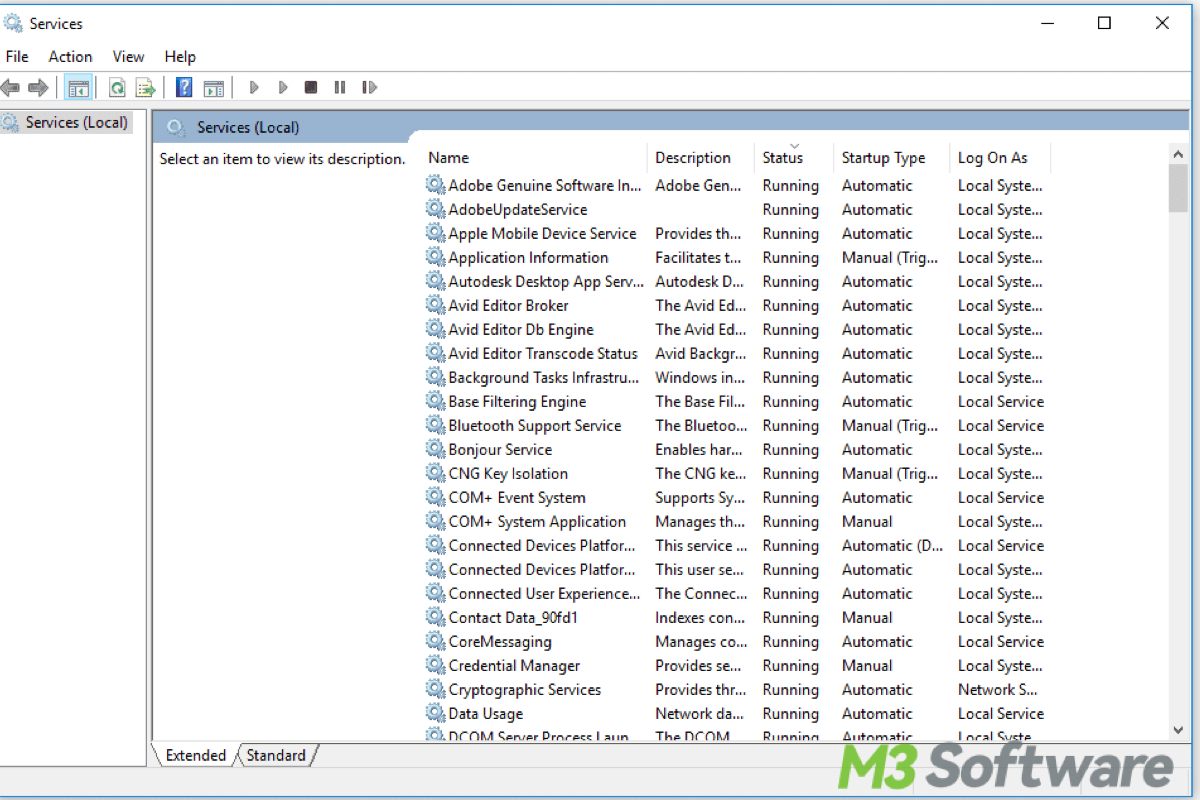The width and height of the screenshot is (1200, 800).
Task: Open the View menu
Action: pyautogui.click(x=128, y=57)
